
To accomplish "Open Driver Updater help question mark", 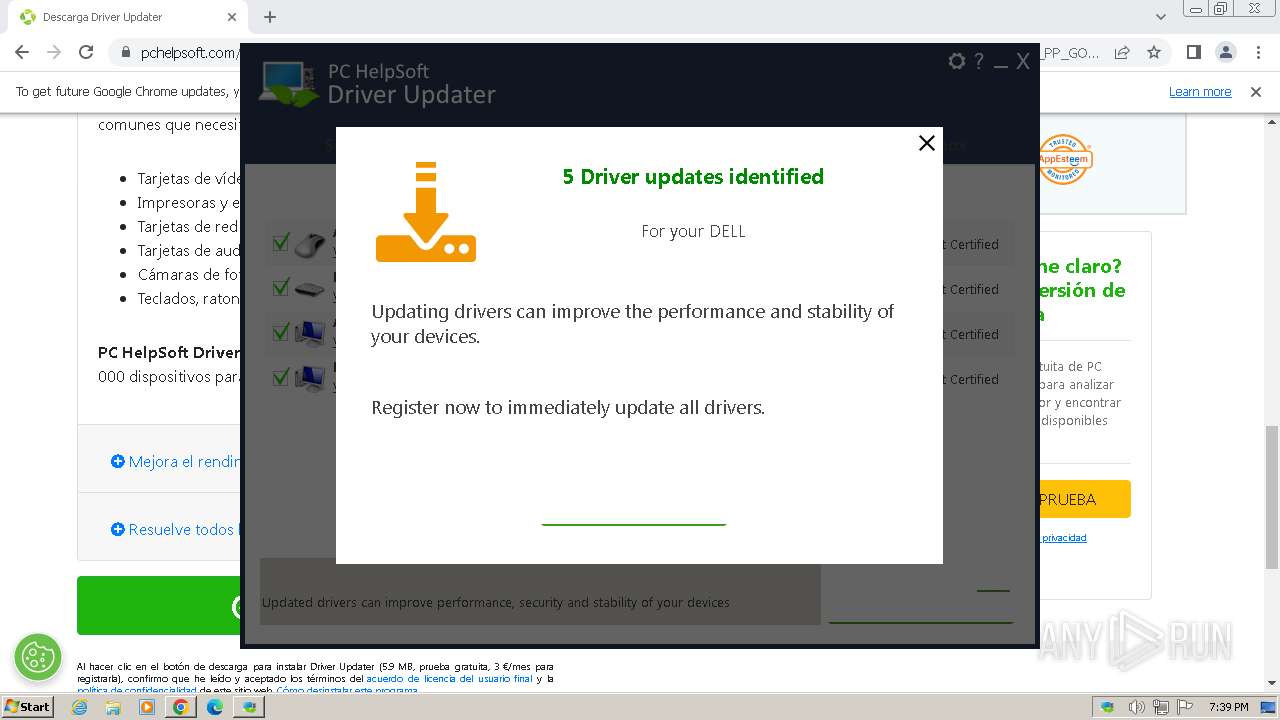I will click(x=979, y=61).
